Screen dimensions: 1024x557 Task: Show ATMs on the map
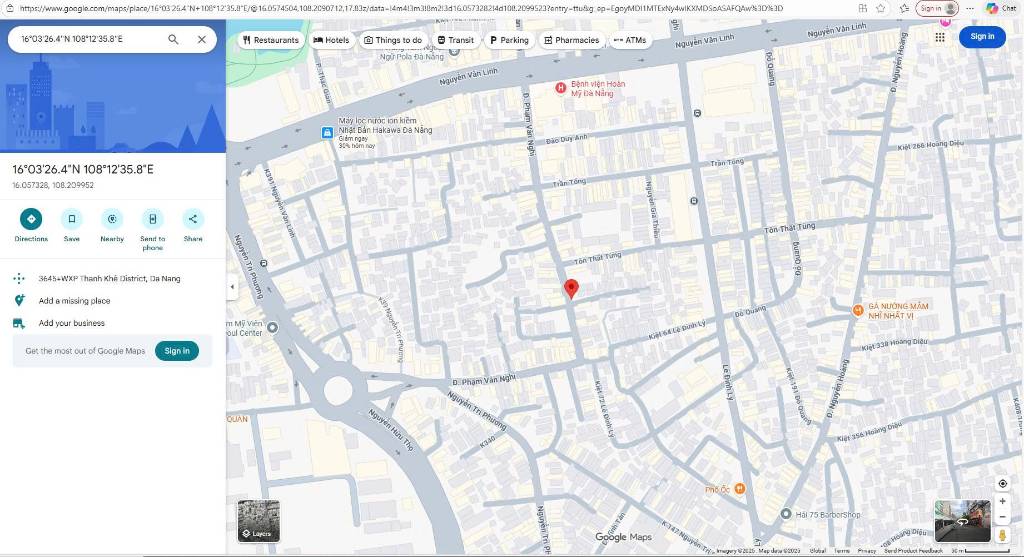[630, 40]
